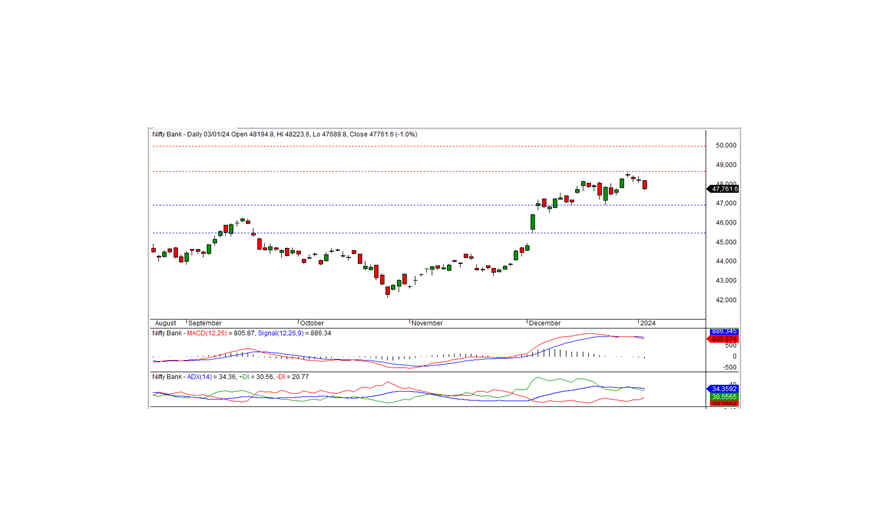This screenshot has height=527, width=882.
Task: Click the latest red candlestick on the chart
Action: point(645,184)
